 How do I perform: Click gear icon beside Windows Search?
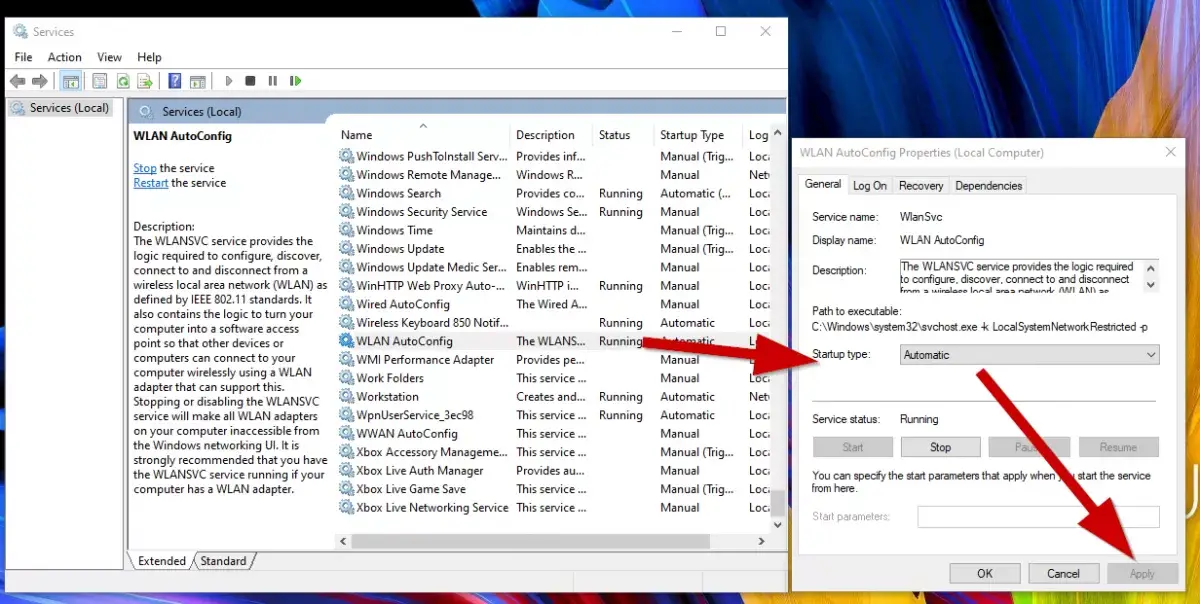(347, 193)
